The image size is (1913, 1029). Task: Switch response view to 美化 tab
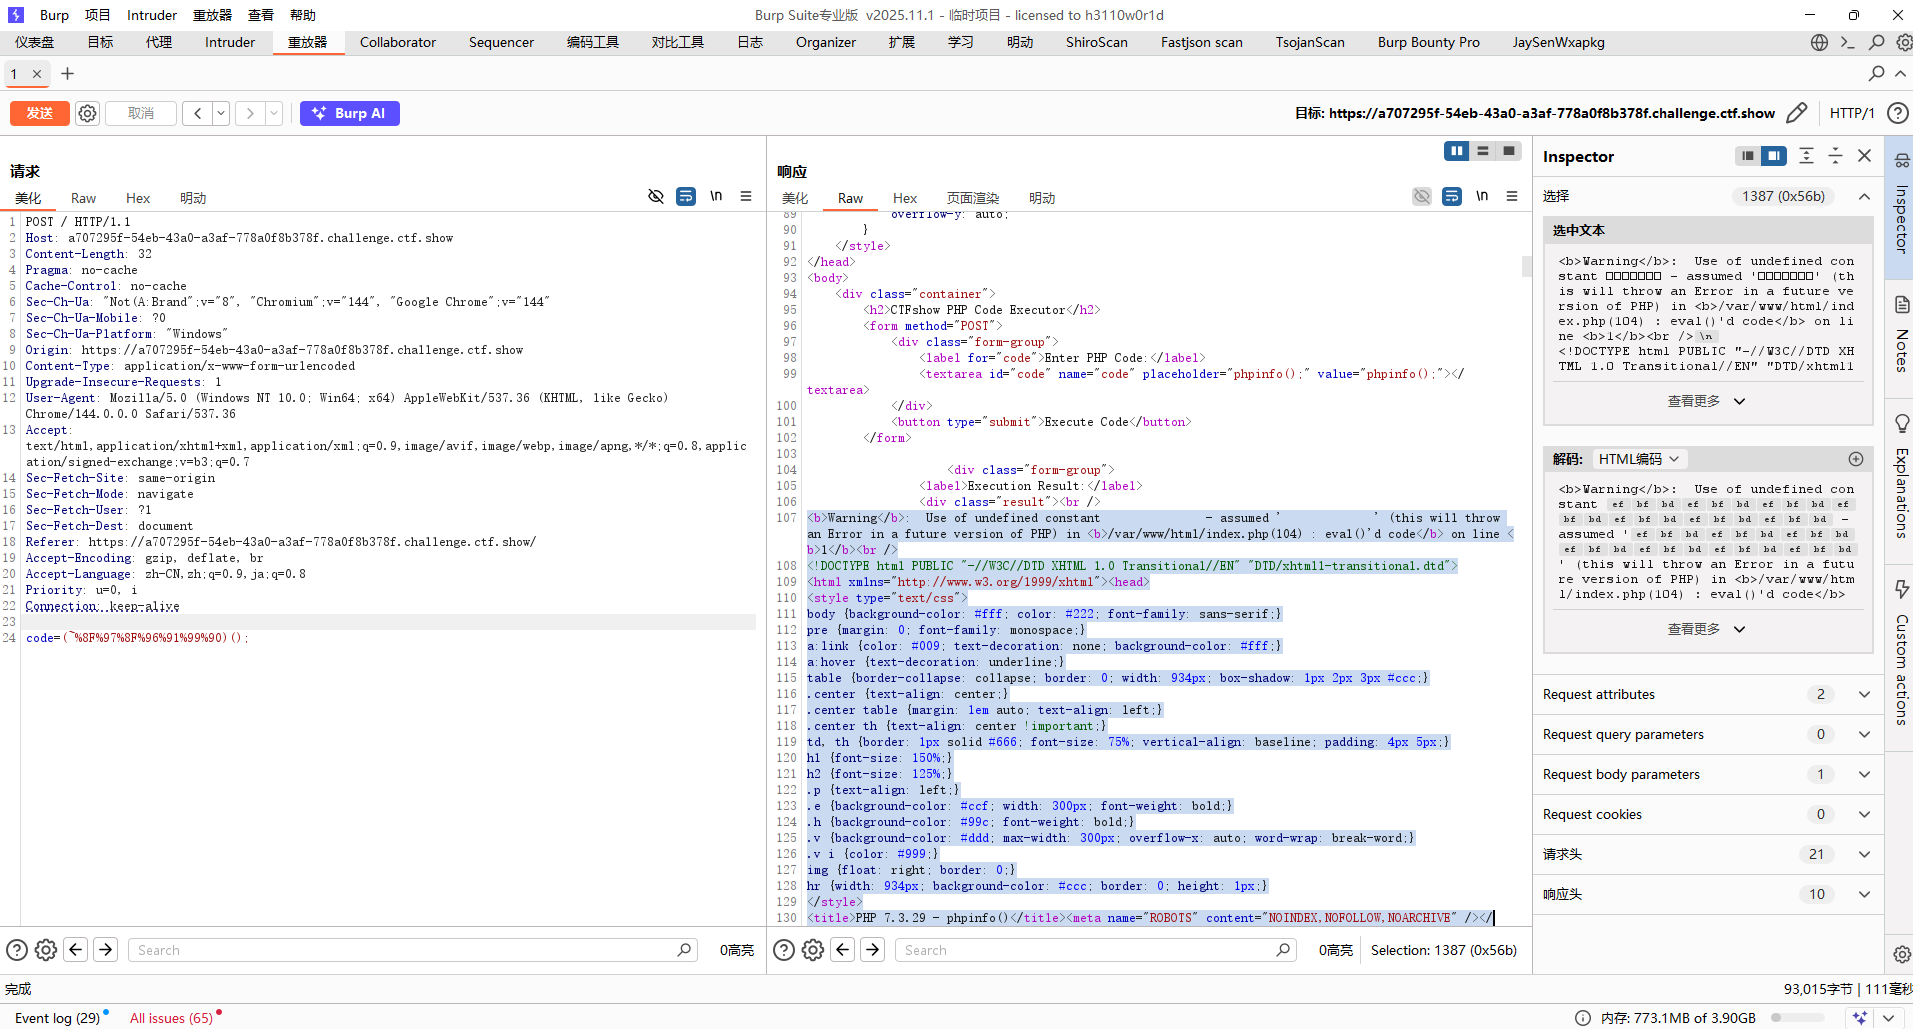point(795,198)
